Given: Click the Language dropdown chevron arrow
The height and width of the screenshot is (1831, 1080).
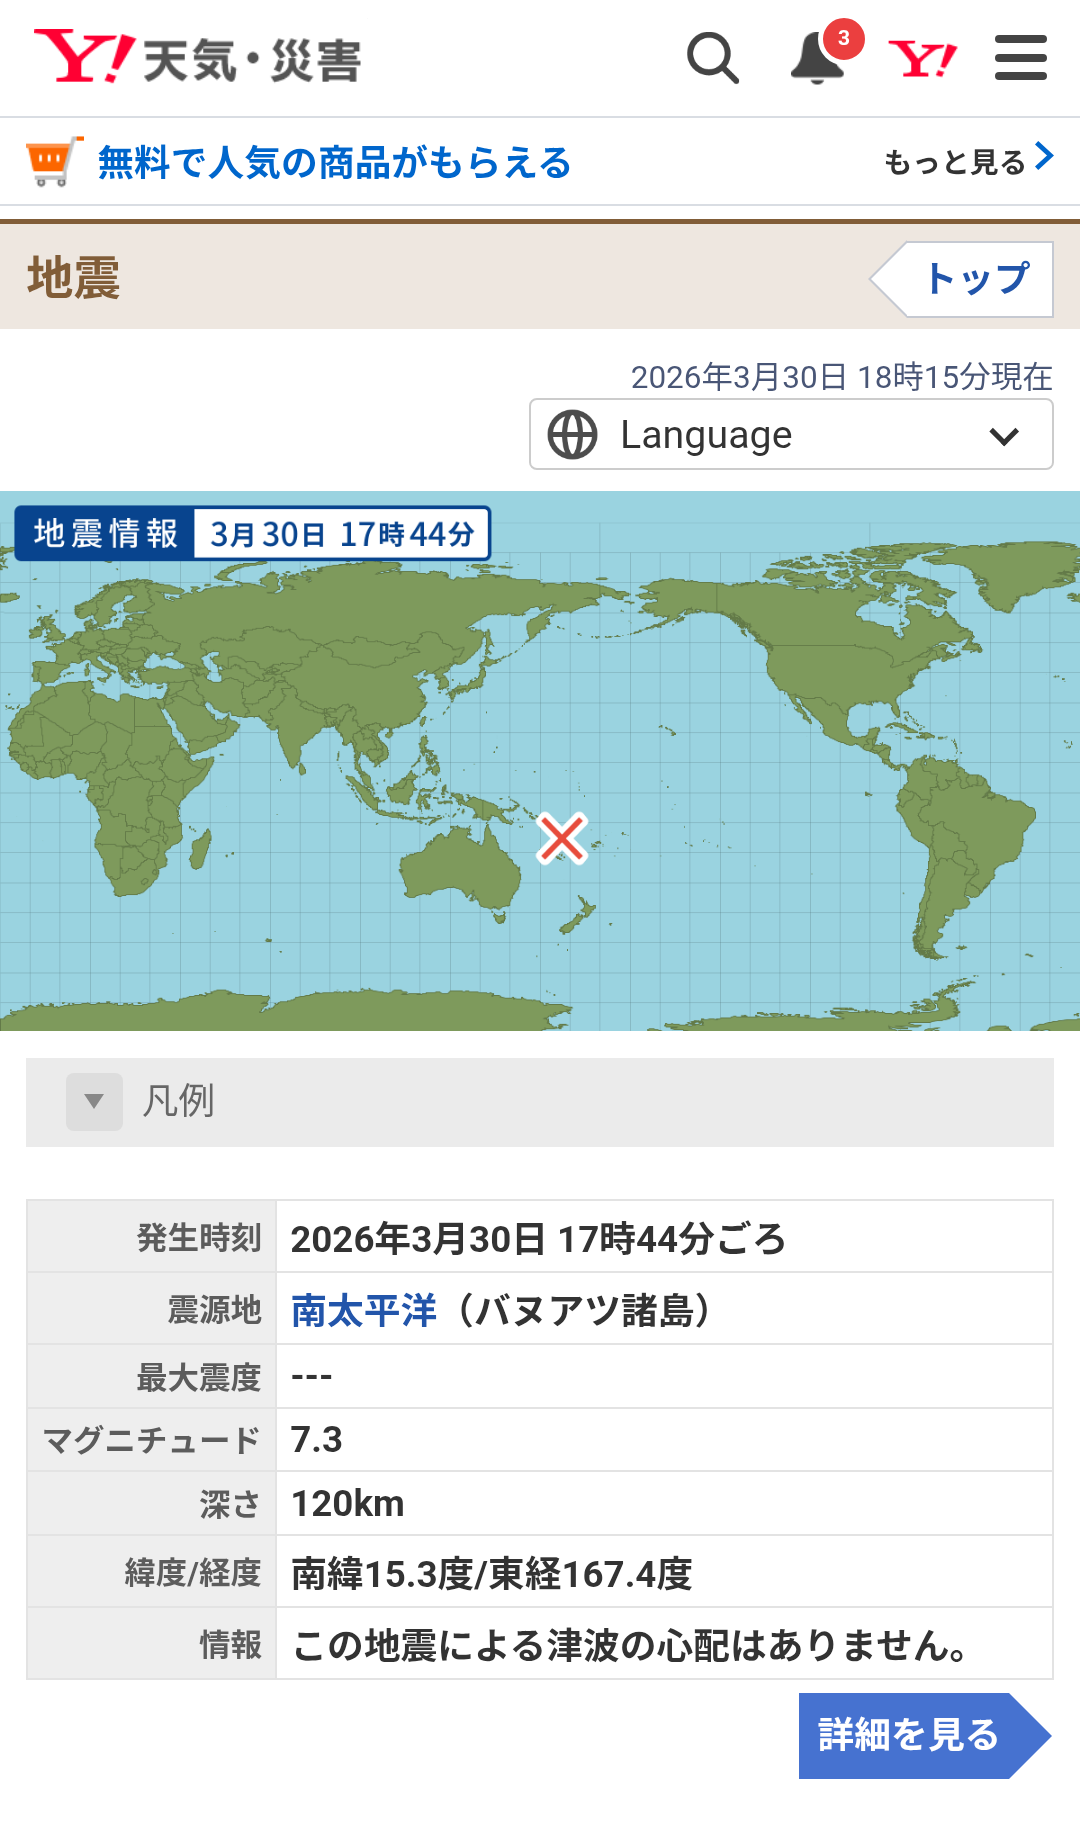Looking at the screenshot, I should pyautogui.click(x=1003, y=436).
